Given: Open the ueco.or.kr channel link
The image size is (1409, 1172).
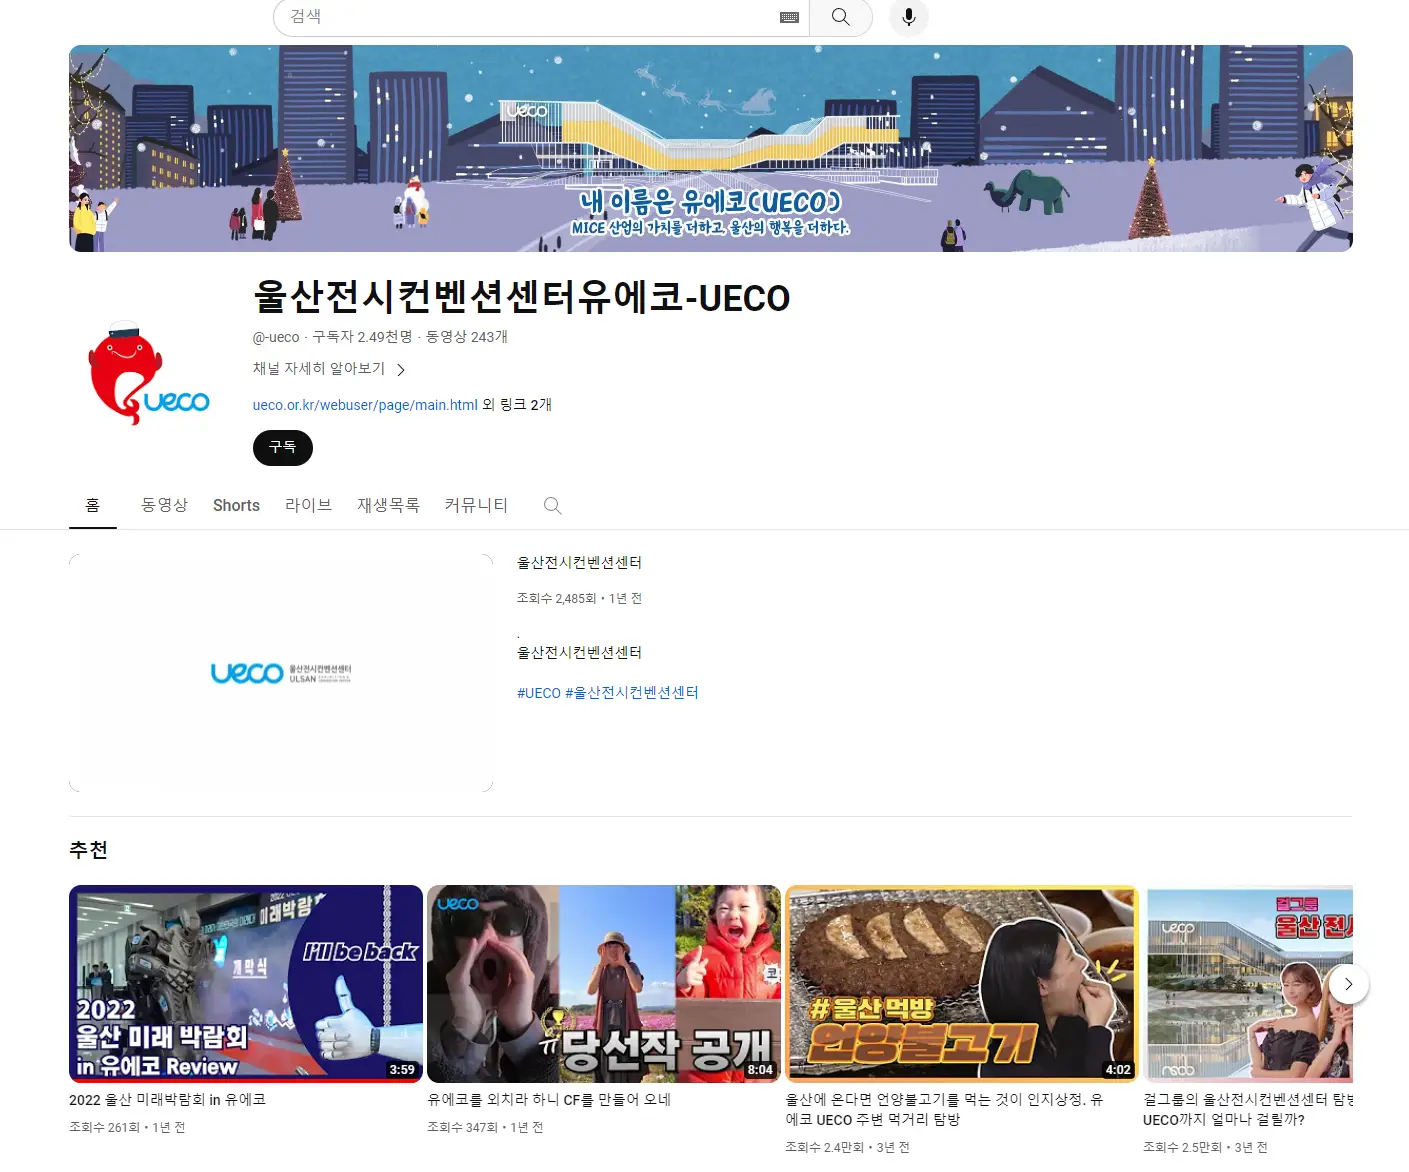Looking at the screenshot, I should coord(364,404).
